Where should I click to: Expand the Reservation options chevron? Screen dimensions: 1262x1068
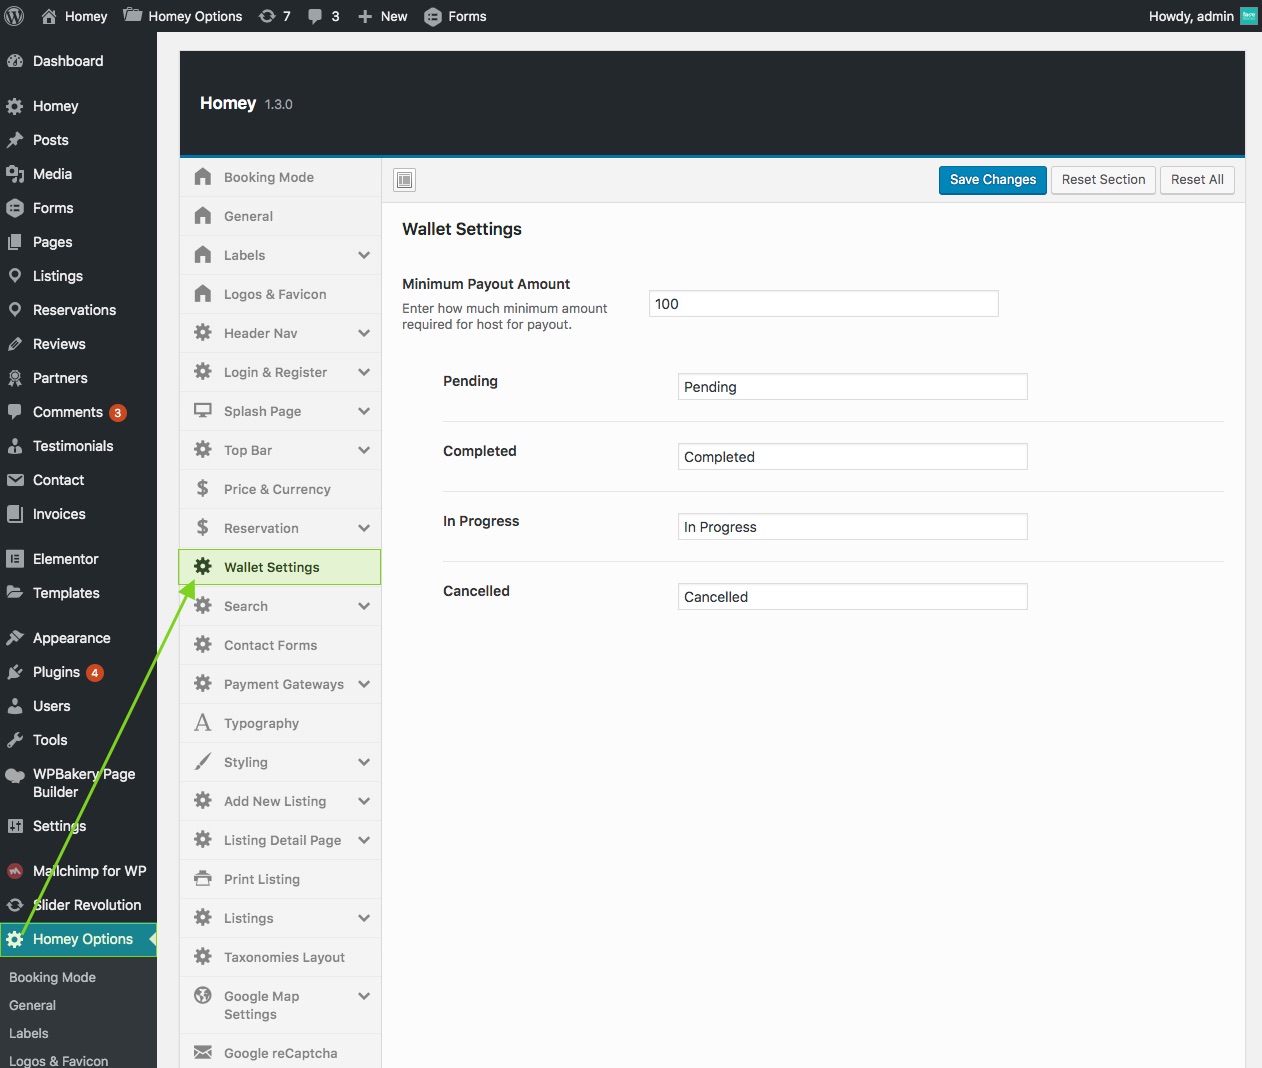tap(364, 528)
